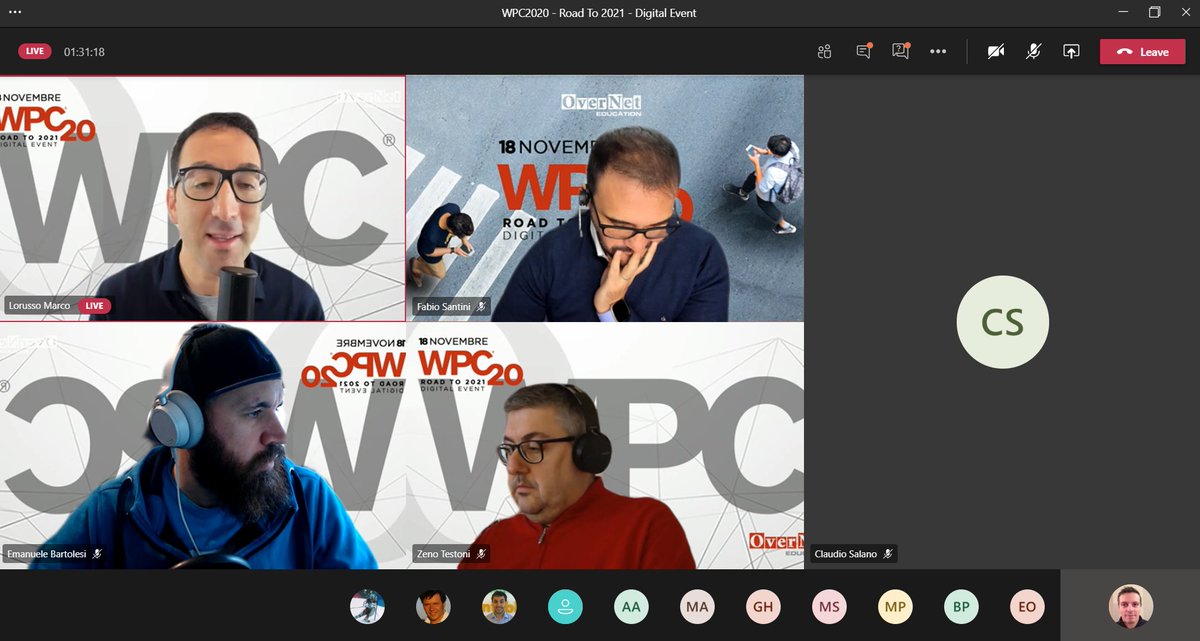Select Emanuele Bartolesi's video tile

tap(203, 445)
